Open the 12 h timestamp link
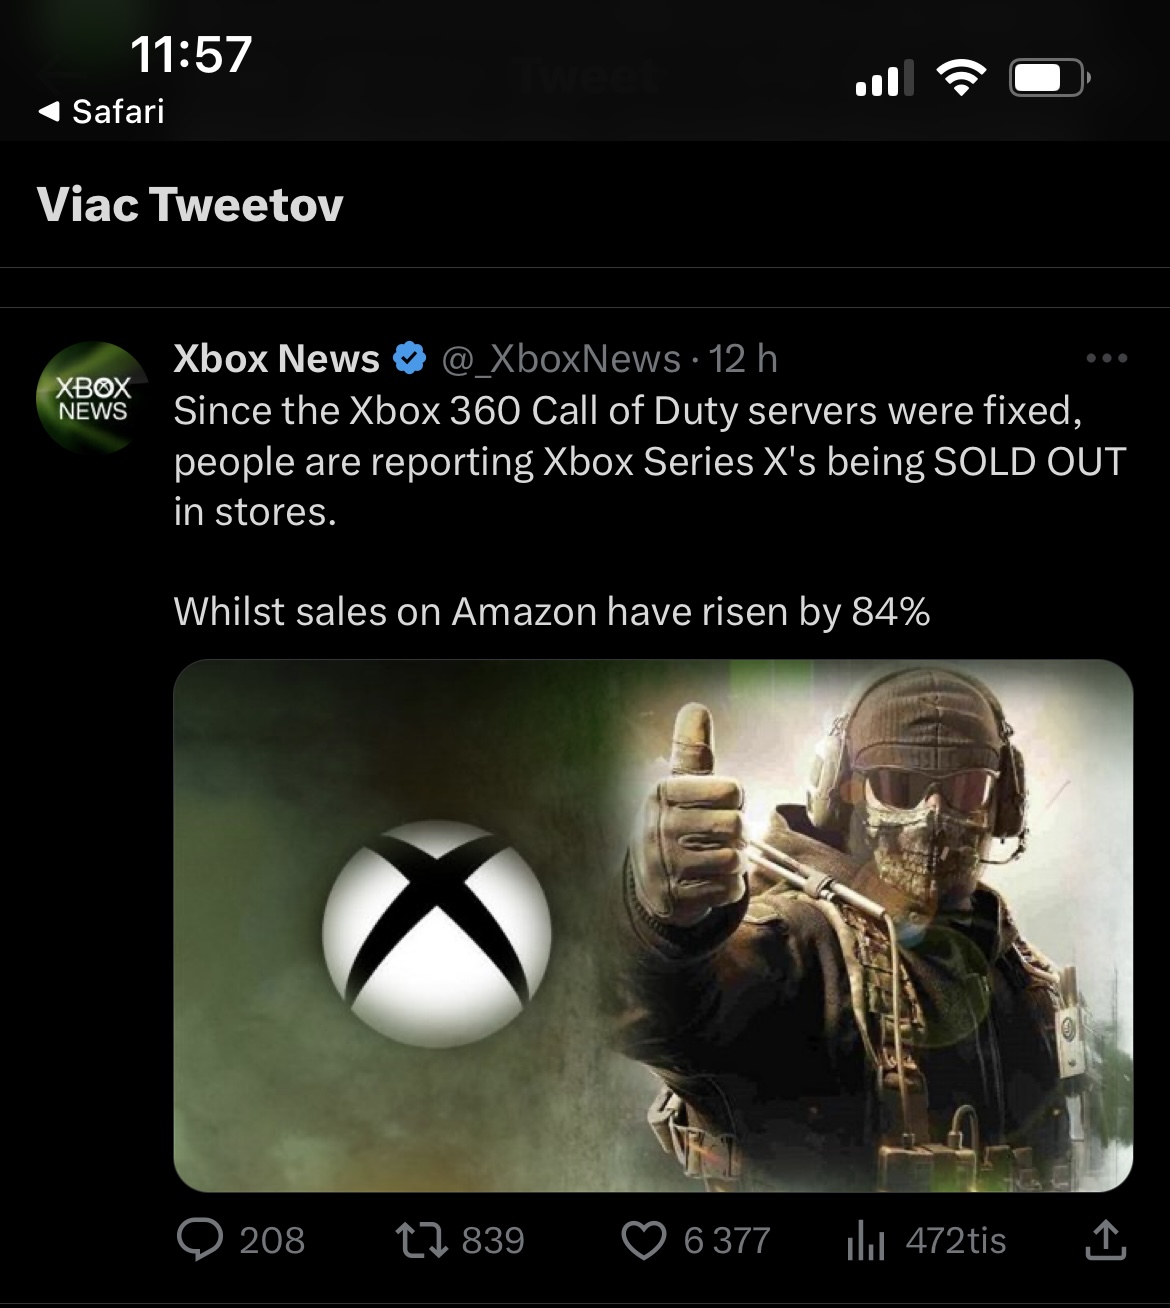This screenshot has width=1170, height=1308. click(742, 358)
